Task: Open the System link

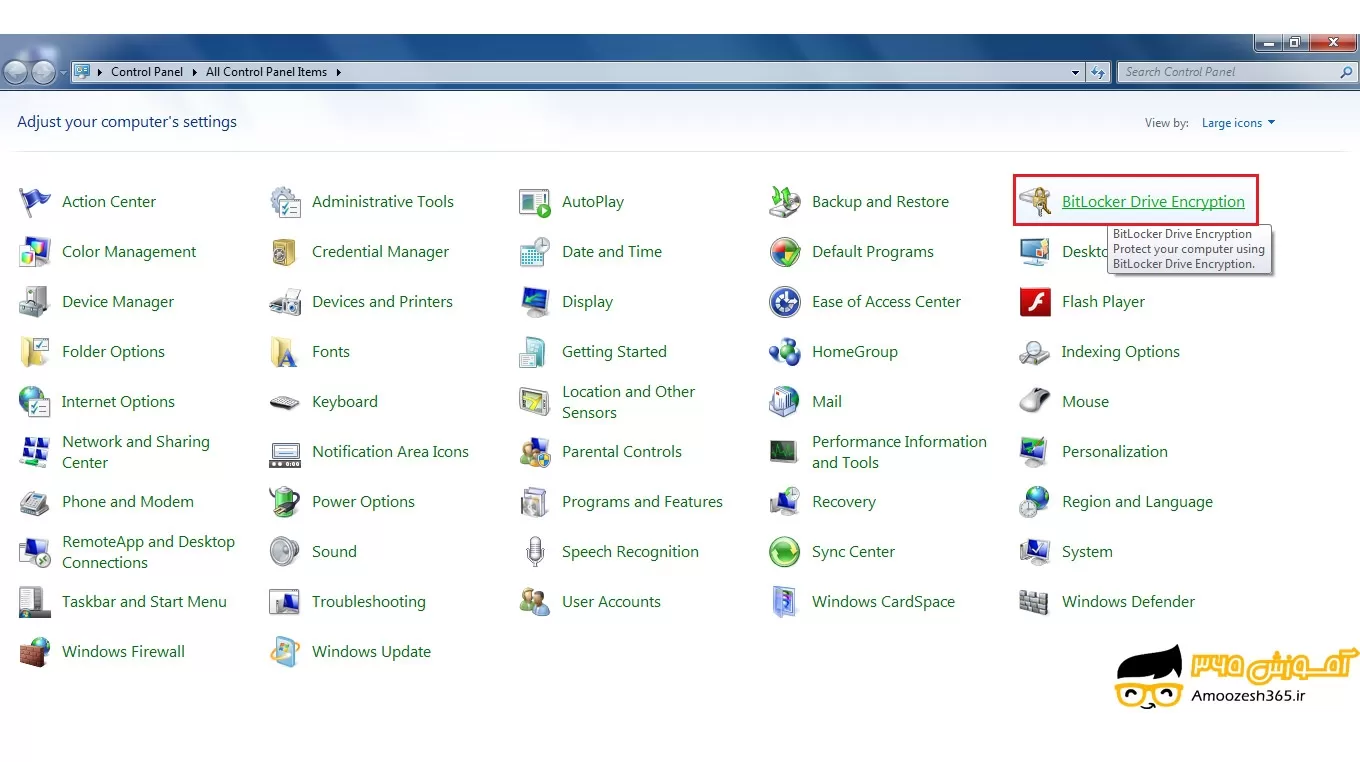Action: pos(1087,552)
